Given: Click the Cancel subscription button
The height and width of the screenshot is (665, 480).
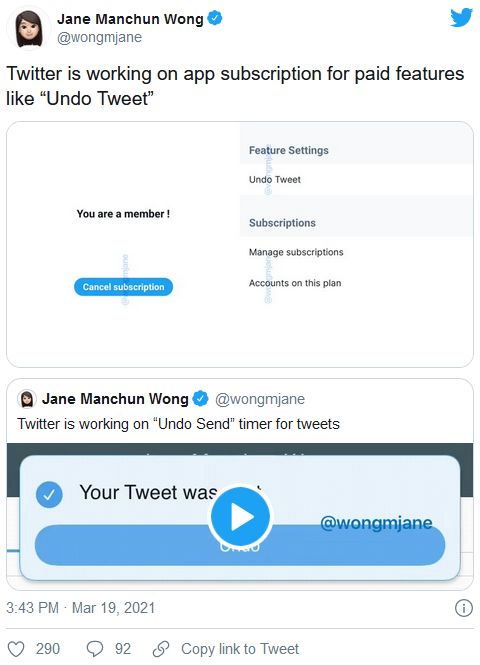Looking at the screenshot, I should coord(123,287).
